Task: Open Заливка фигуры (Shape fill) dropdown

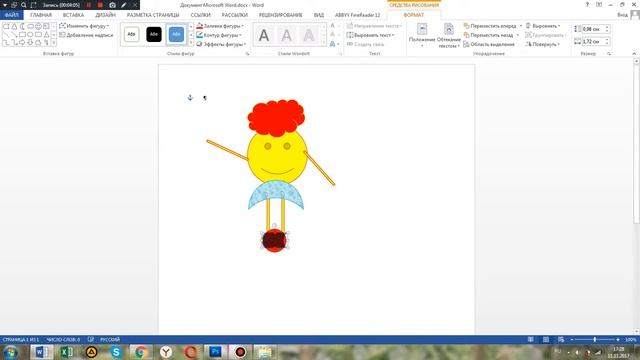Action: [x=220, y=26]
